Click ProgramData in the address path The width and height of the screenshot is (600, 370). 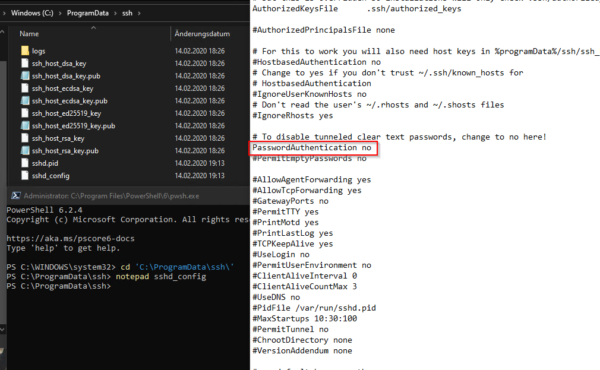coord(88,13)
